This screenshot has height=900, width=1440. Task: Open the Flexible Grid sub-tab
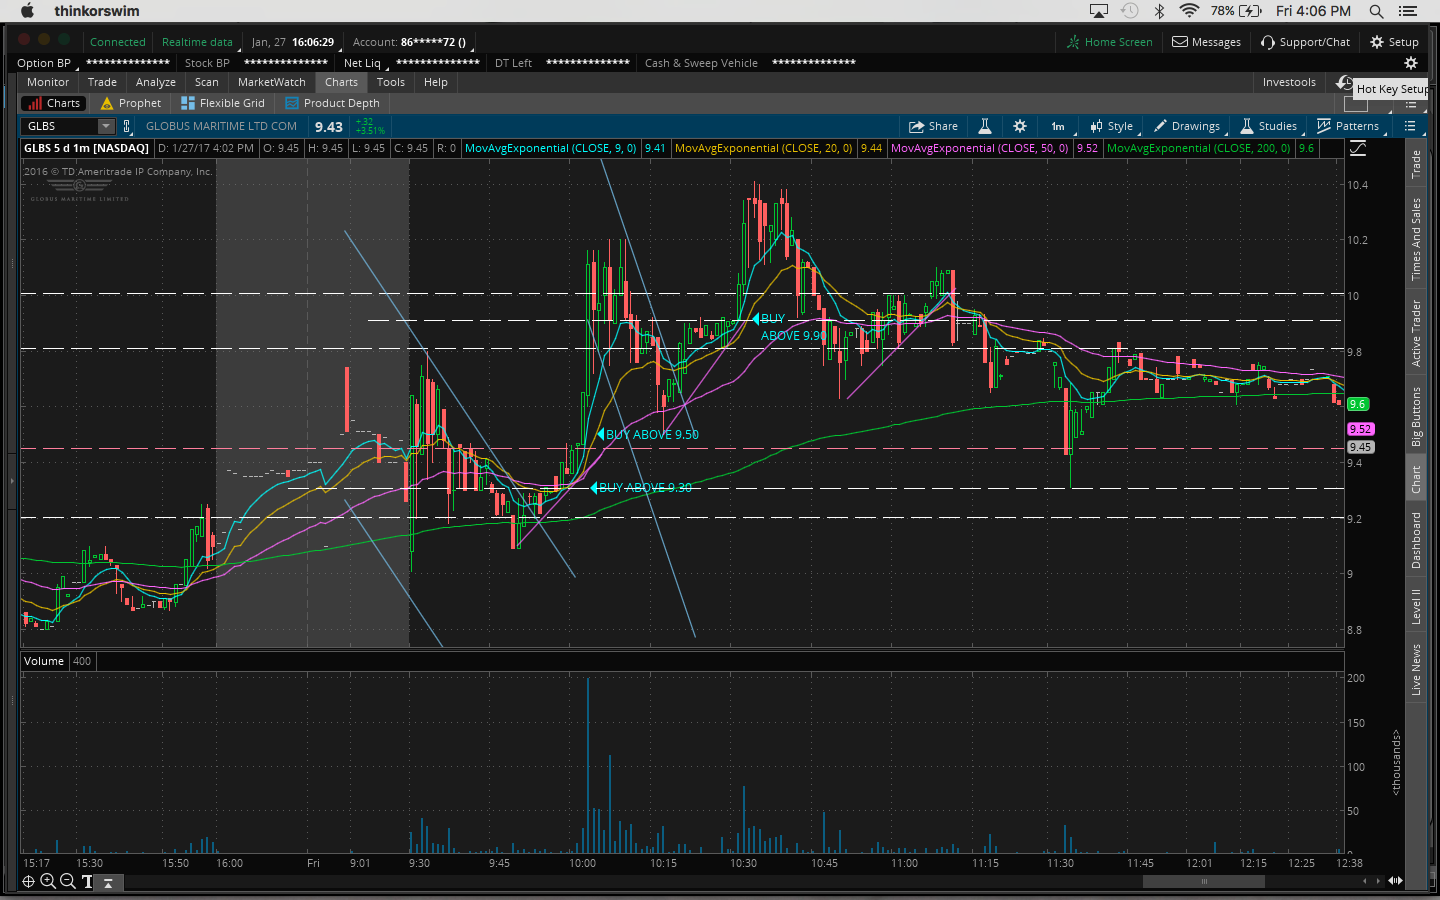223,103
